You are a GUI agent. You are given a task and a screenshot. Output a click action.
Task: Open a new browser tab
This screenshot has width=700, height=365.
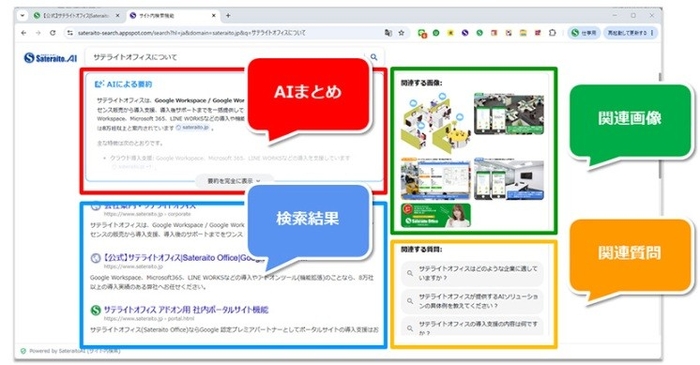point(228,16)
